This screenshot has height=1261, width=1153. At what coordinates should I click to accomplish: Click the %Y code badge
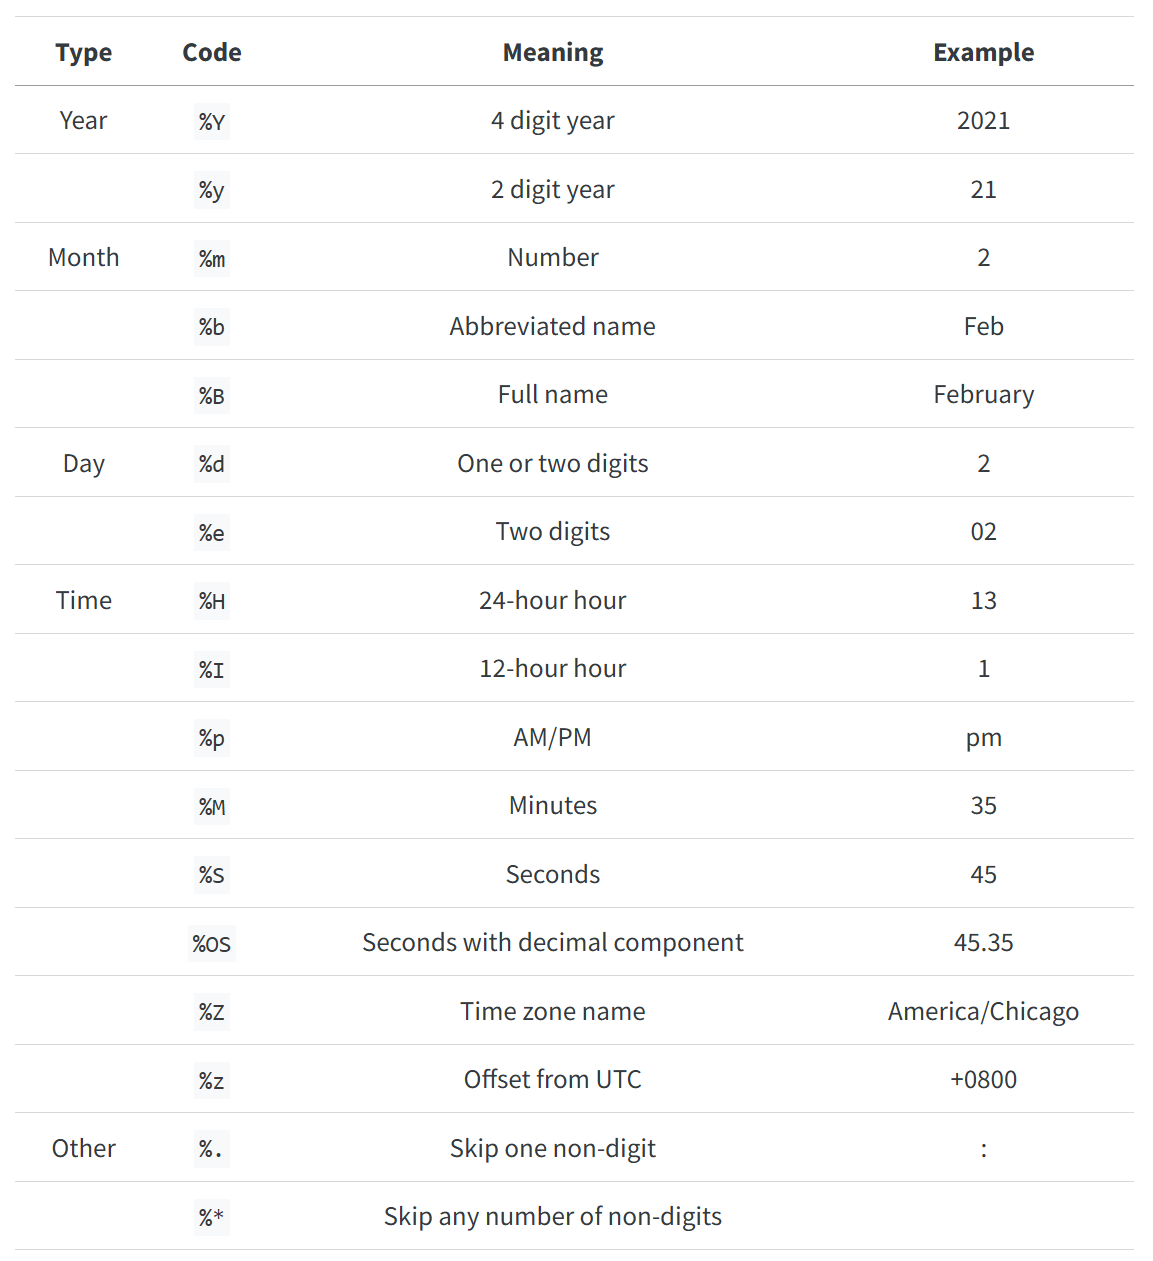[211, 122]
